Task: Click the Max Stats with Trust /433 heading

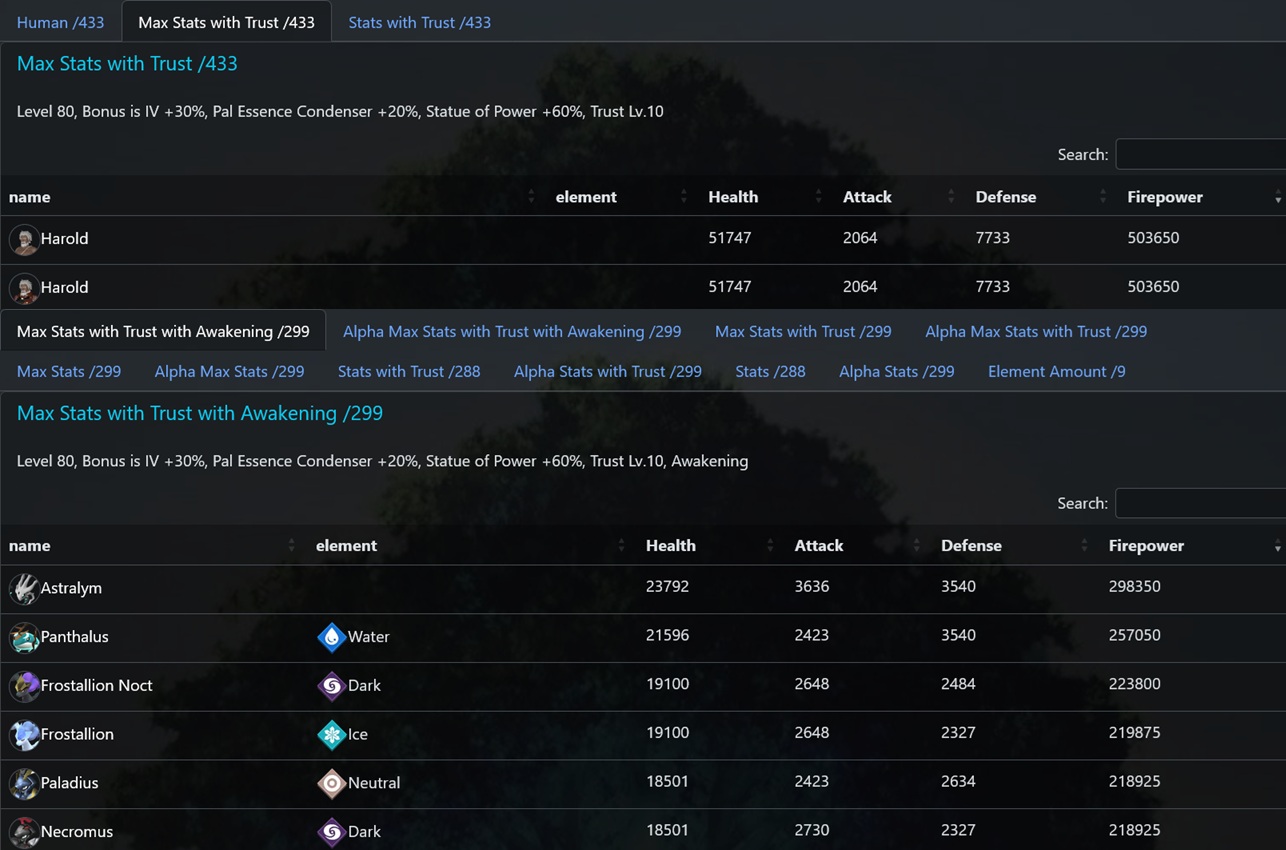Action: click(x=127, y=64)
